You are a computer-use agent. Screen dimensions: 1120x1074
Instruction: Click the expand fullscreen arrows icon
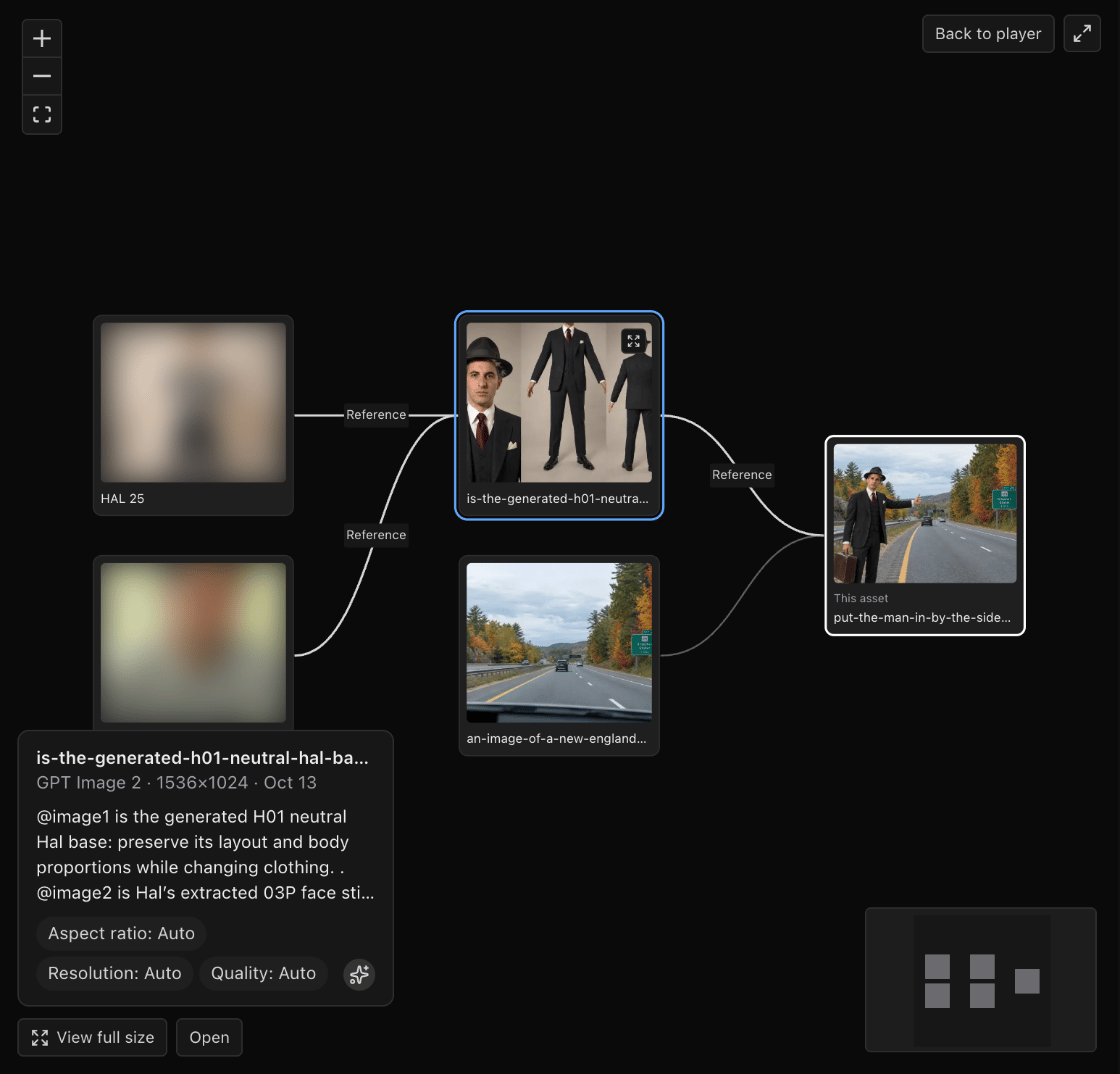[1082, 34]
